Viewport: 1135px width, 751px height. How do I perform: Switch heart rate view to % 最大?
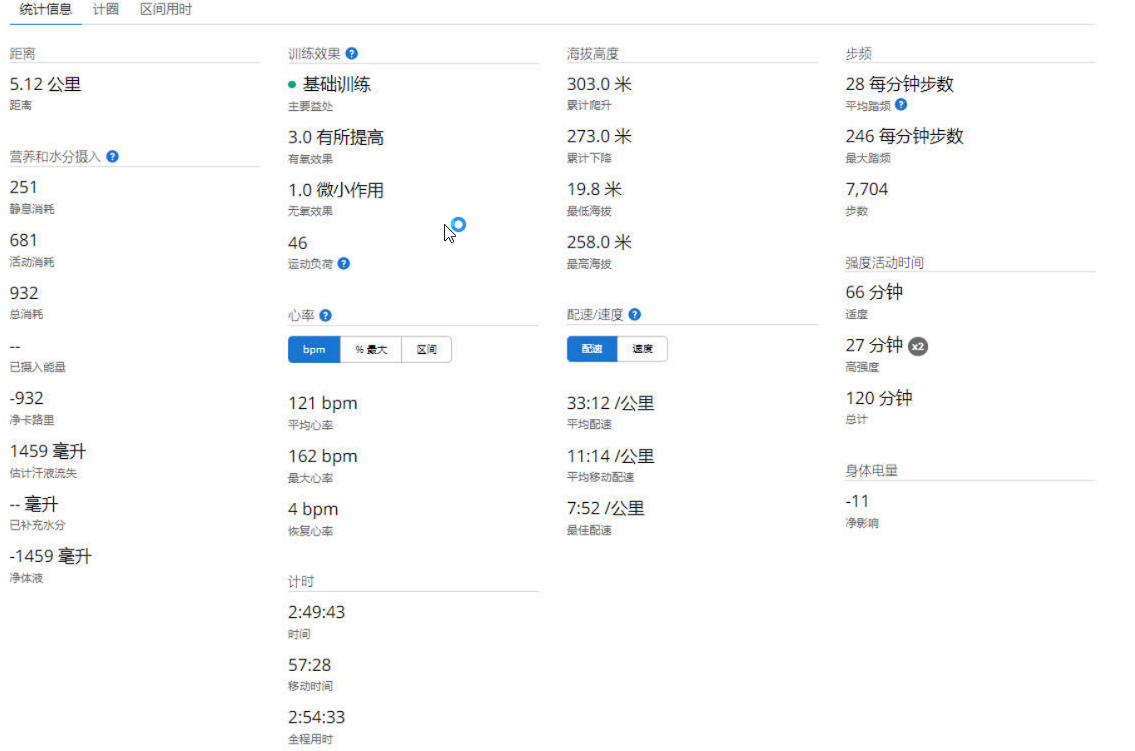(370, 350)
